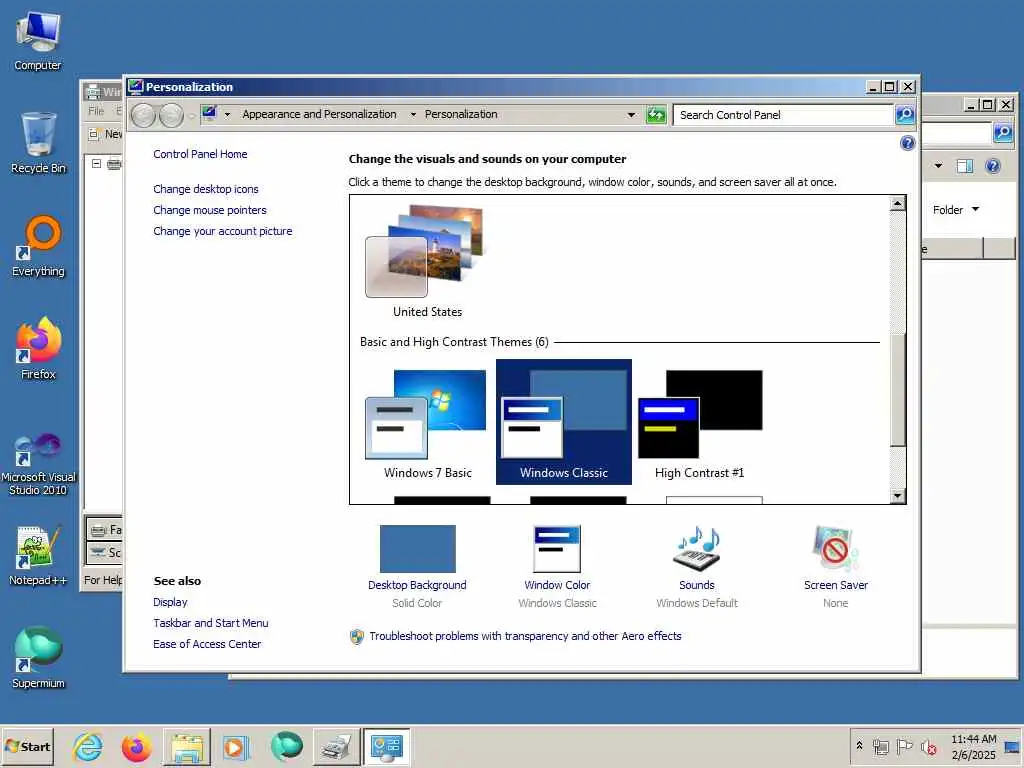Click preview pane icon in background window

click(x=964, y=166)
